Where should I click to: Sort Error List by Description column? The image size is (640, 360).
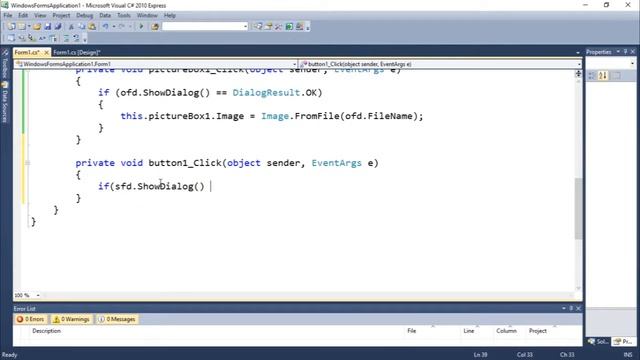[x=47, y=331]
